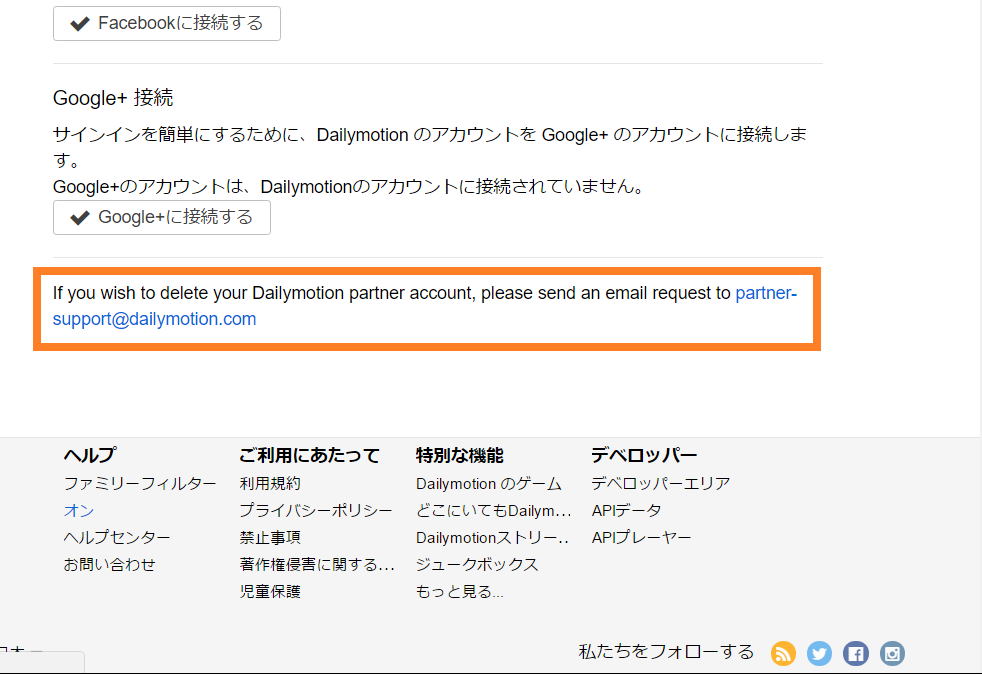Open the 利用規約 link

click(x=270, y=484)
